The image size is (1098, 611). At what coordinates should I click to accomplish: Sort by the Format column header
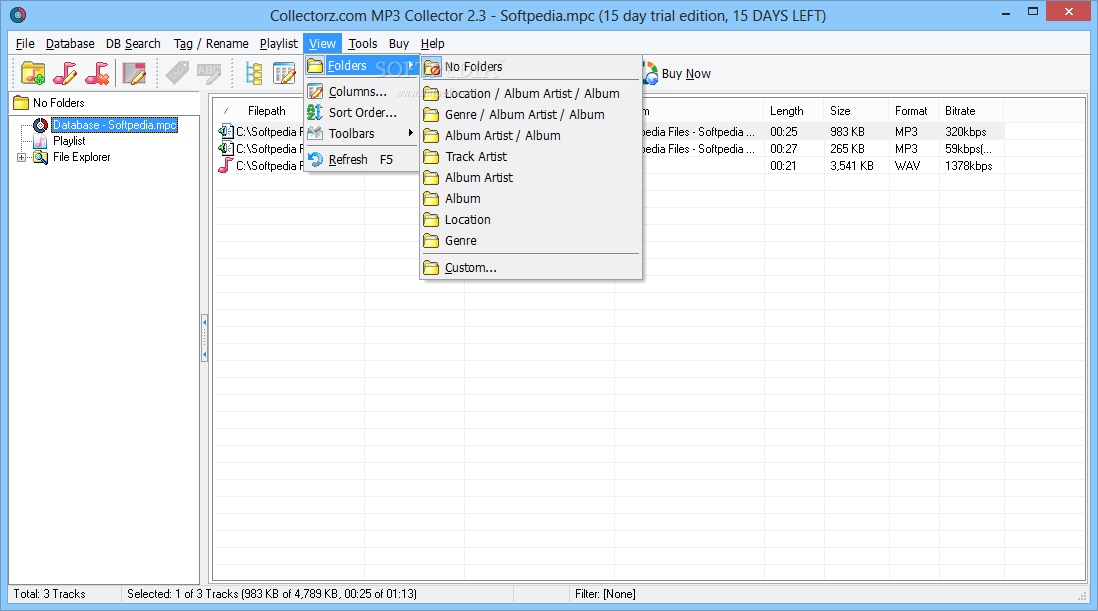coord(914,111)
